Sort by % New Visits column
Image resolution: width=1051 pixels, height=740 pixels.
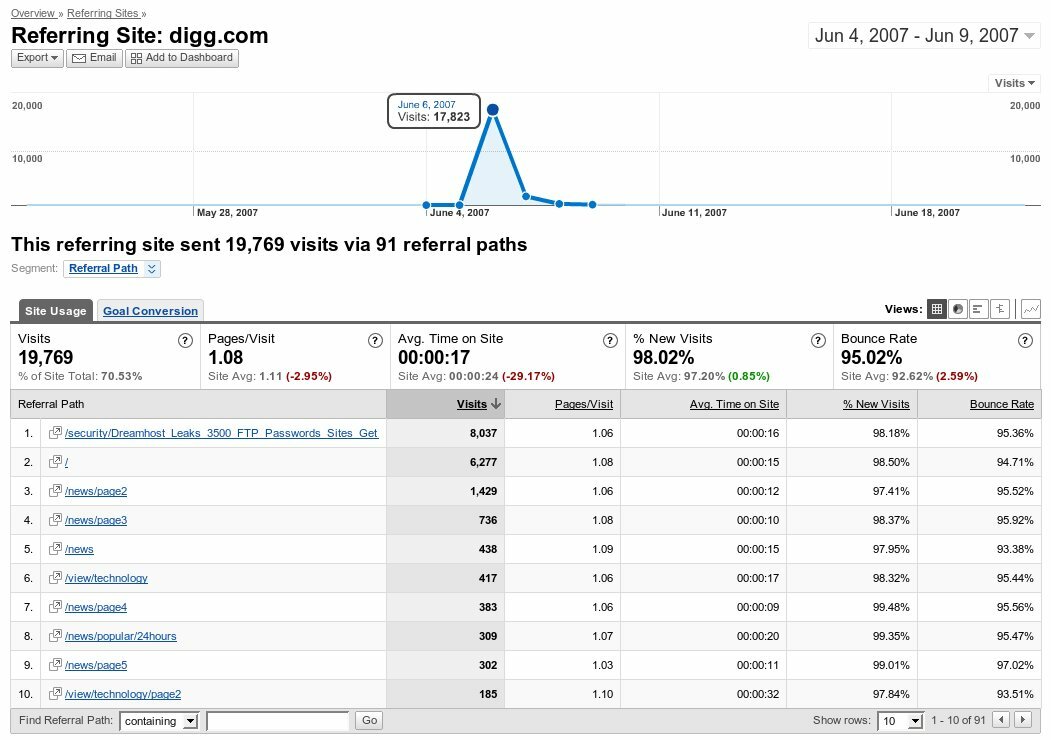(x=876, y=404)
